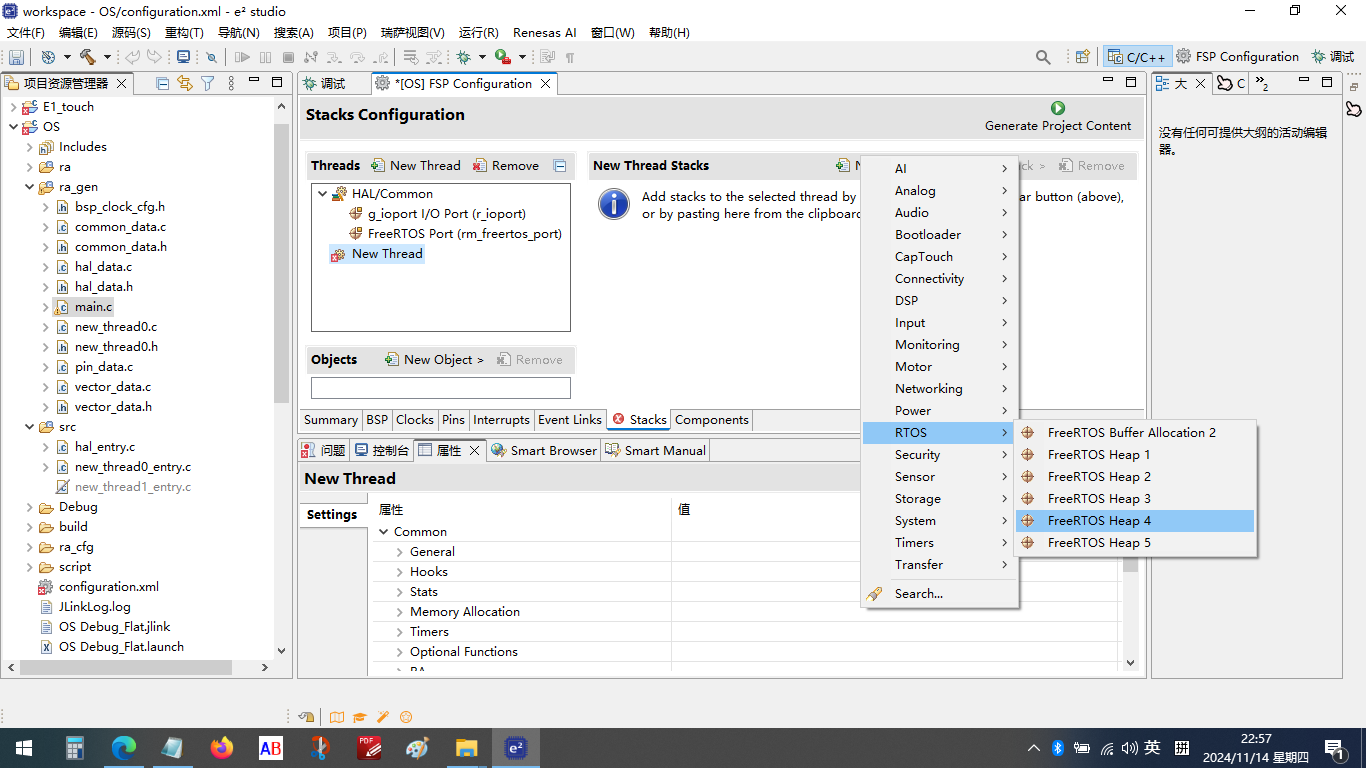The width and height of the screenshot is (1366, 768).
Task: Click Firefox in the Windows taskbar
Action: pos(221,747)
